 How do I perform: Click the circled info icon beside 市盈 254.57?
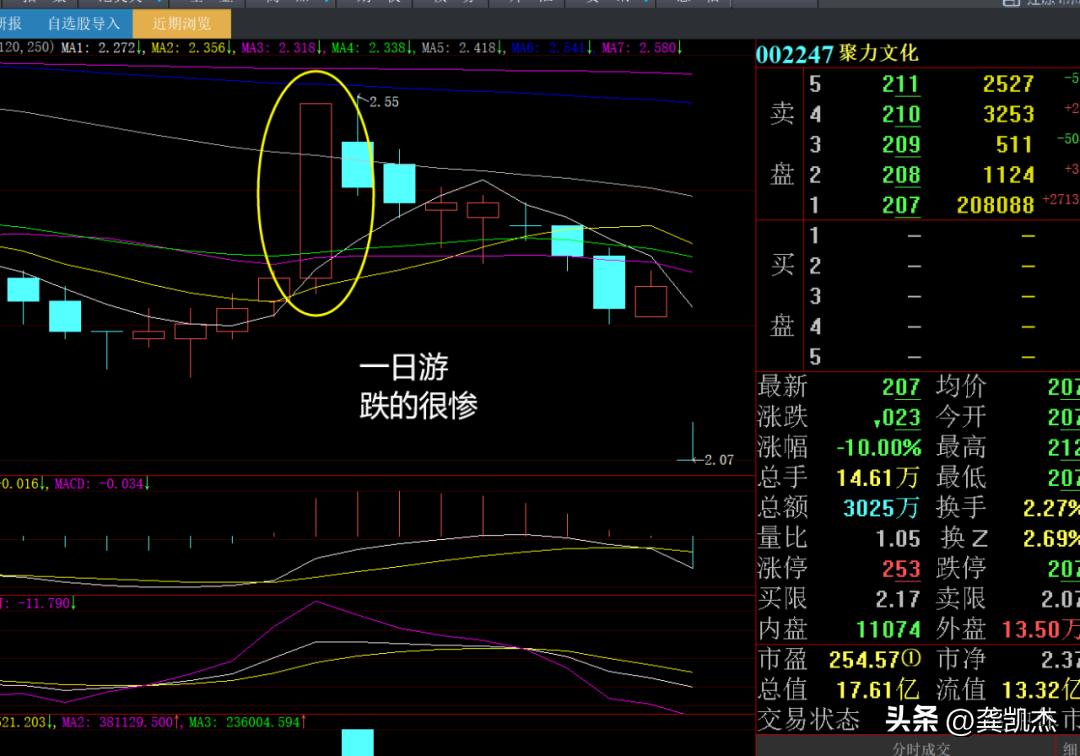pos(910,659)
